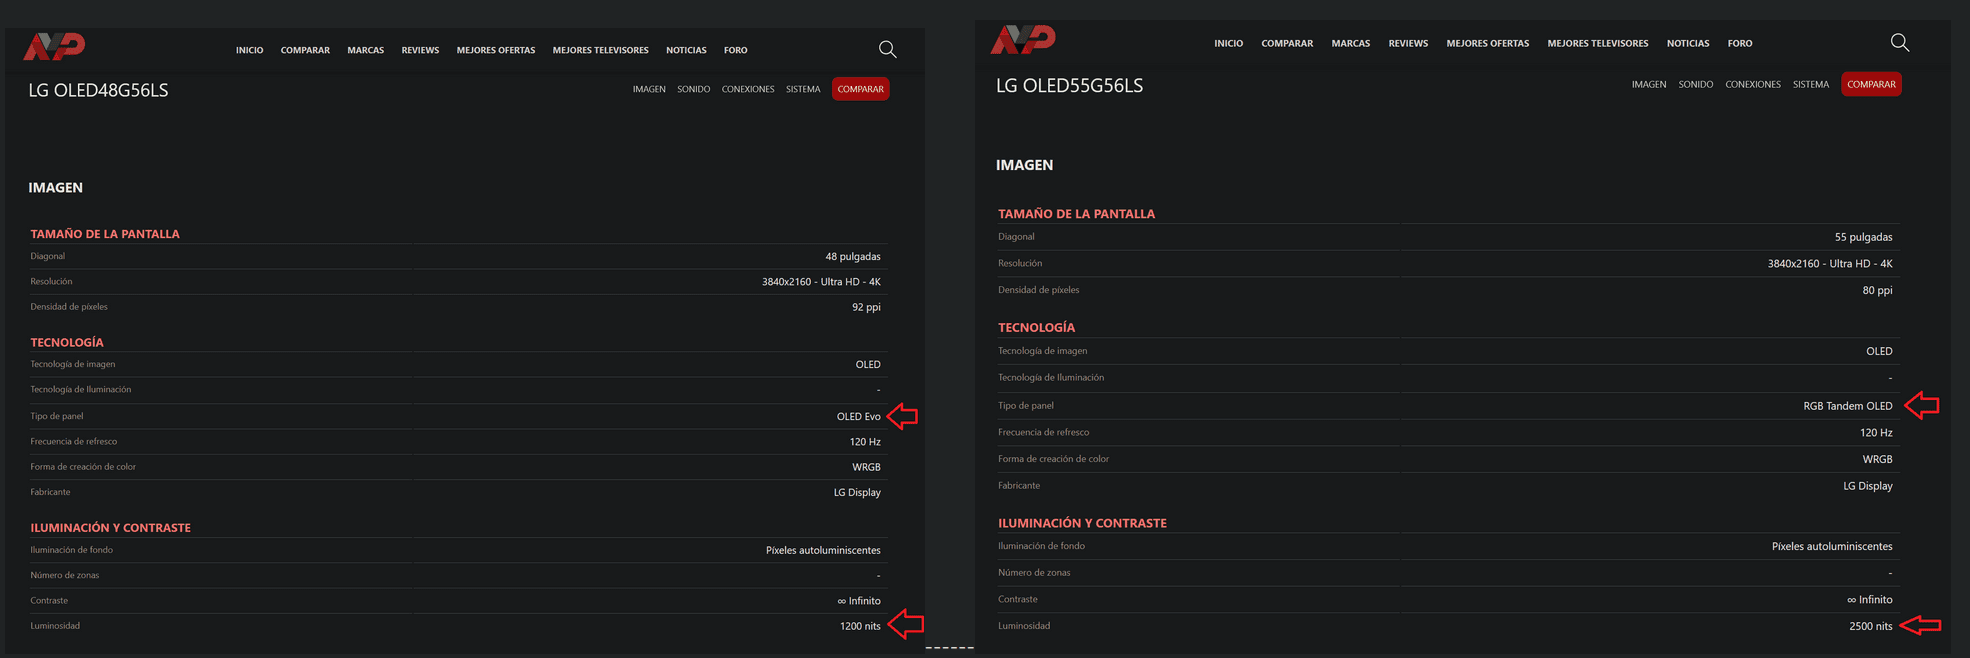Click Píxeles autoluminiscentes on left page
This screenshot has height=658, width=1970.
(823, 550)
